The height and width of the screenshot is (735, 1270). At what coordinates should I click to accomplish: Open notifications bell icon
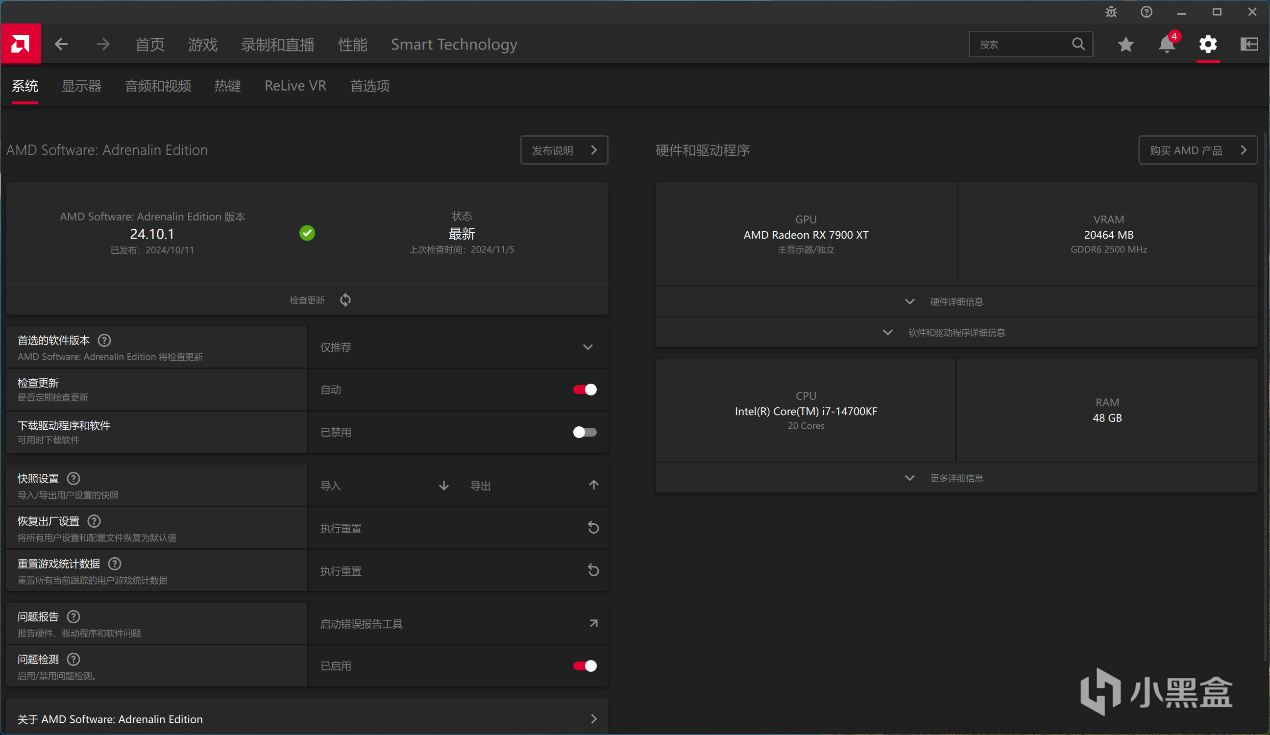coord(1167,44)
